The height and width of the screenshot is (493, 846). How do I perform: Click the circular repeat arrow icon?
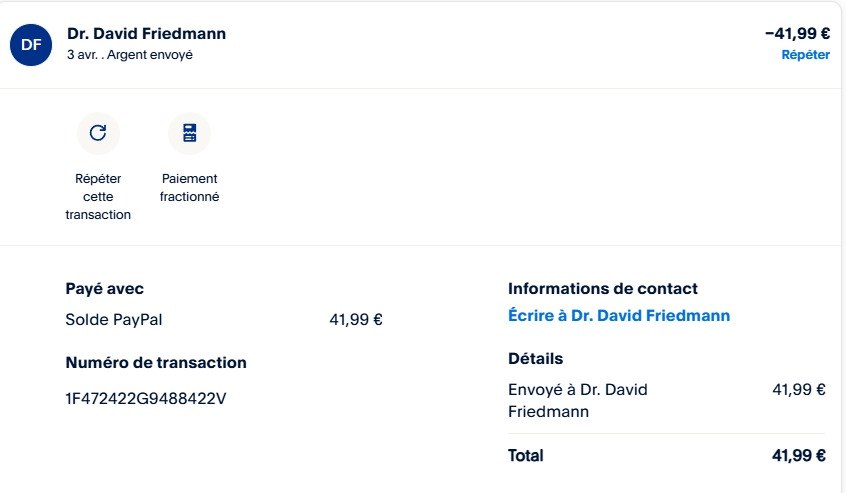(x=98, y=133)
